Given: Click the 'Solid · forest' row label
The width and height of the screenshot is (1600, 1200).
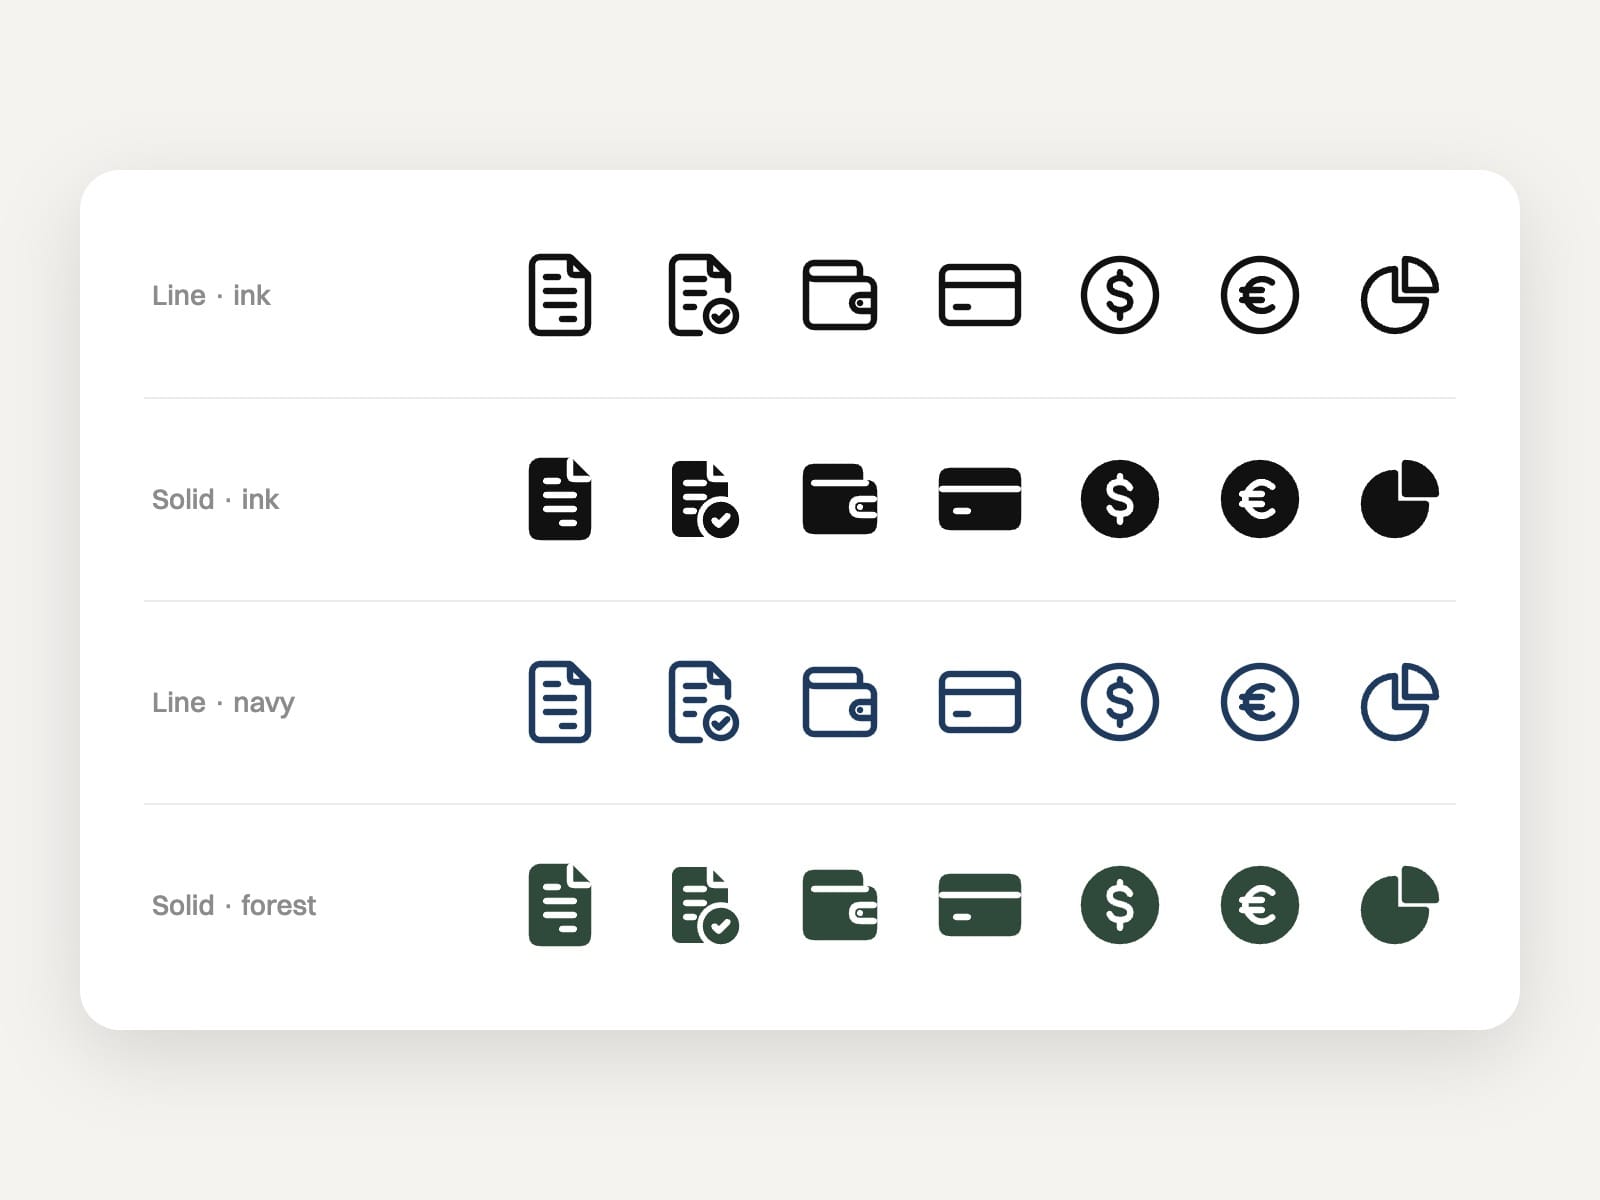Looking at the screenshot, I should (234, 905).
